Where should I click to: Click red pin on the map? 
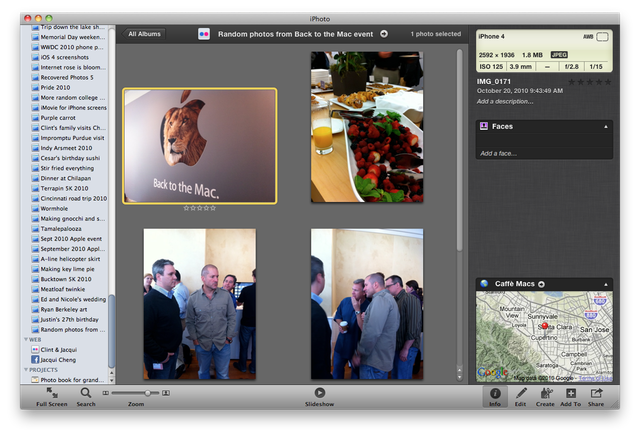click(544, 326)
